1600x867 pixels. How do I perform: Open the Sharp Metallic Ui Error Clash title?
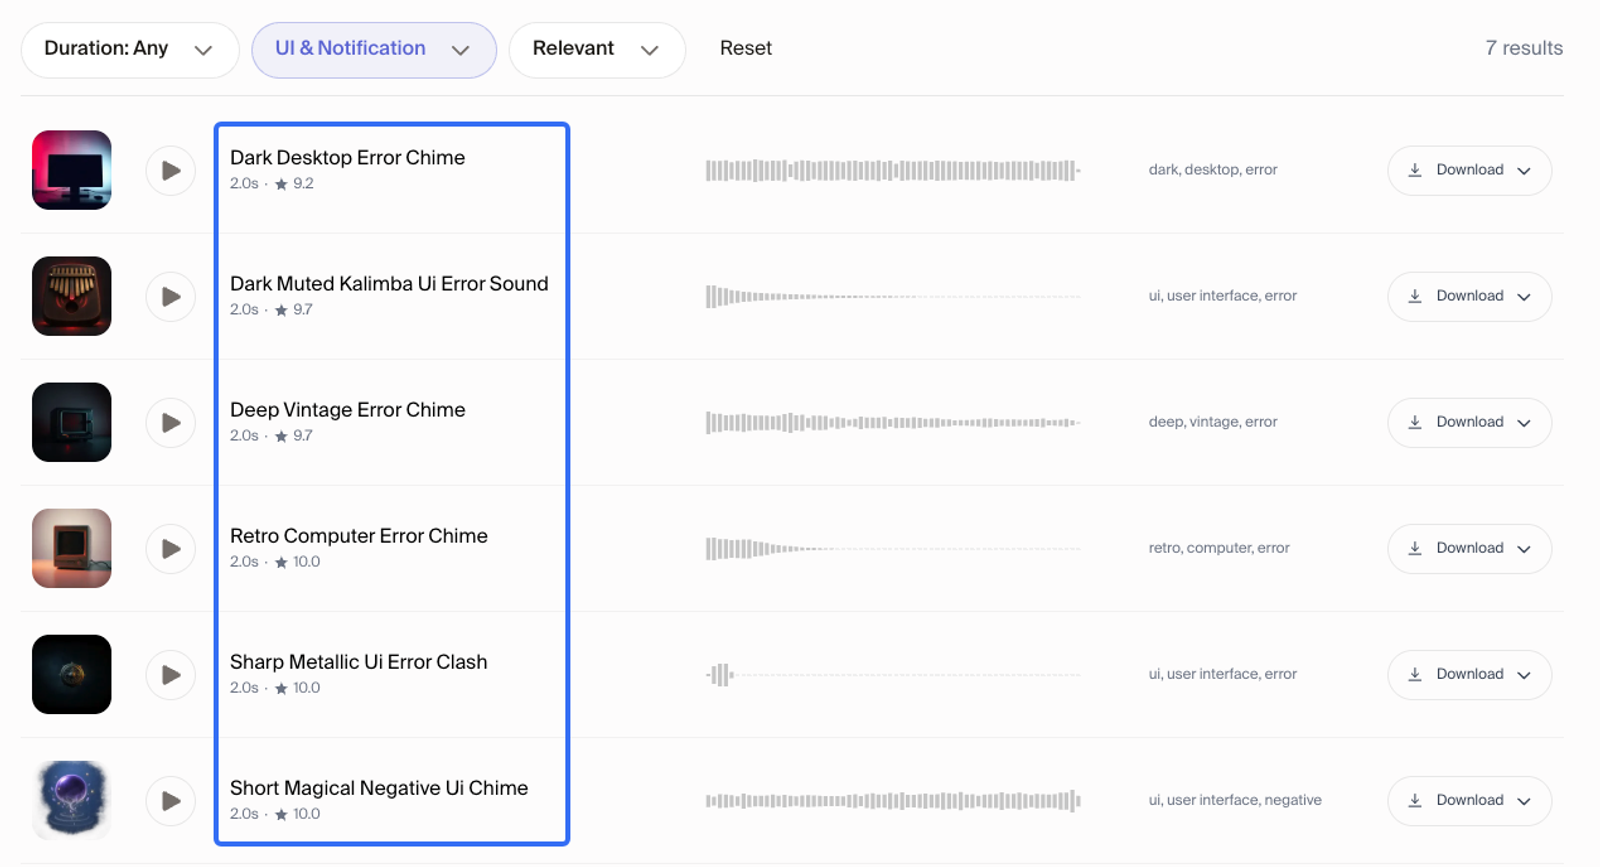click(358, 662)
